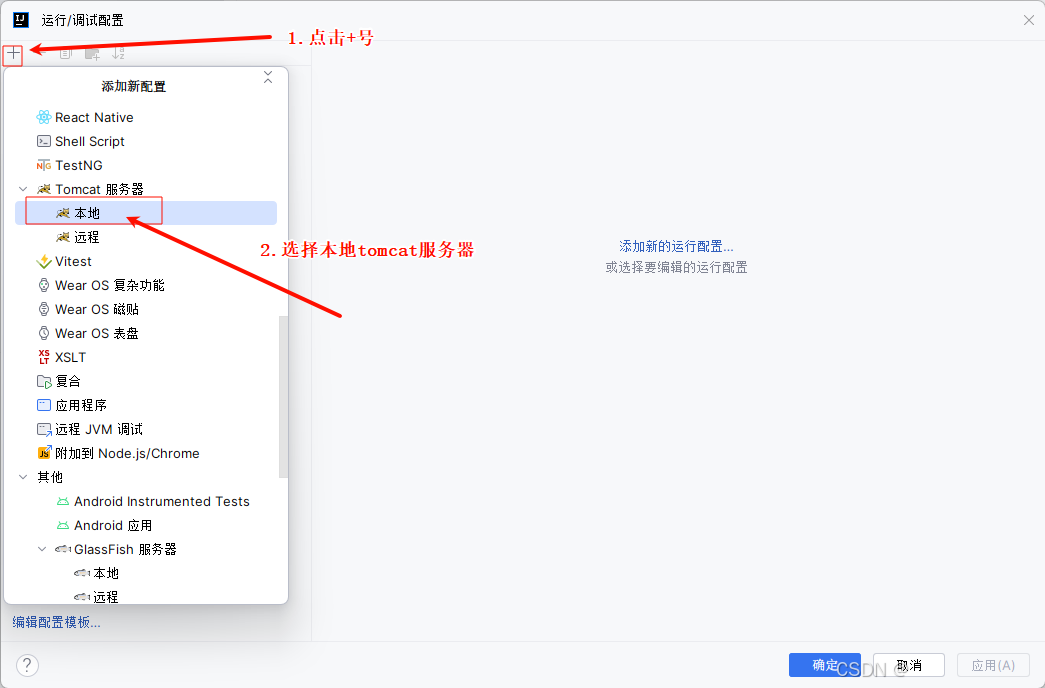Image resolution: width=1045 pixels, height=688 pixels.
Task: Click the help question mark icon
Action: click(x=26, y=665)
